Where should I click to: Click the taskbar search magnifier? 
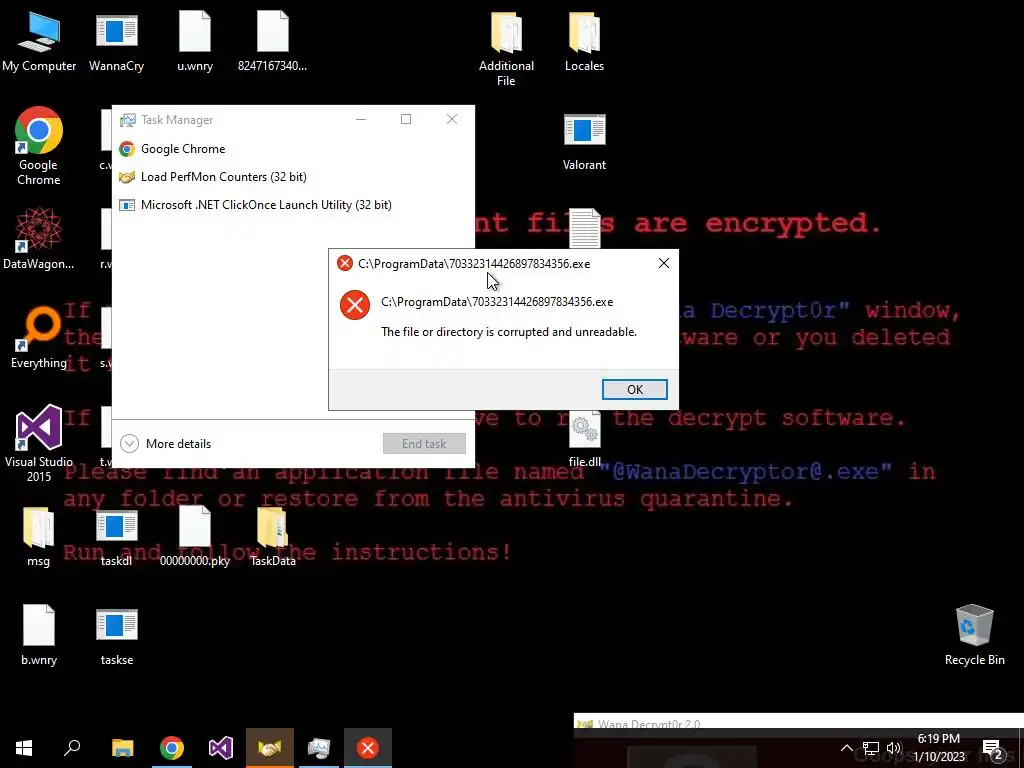pyautogui.click(x=72, y=748)
